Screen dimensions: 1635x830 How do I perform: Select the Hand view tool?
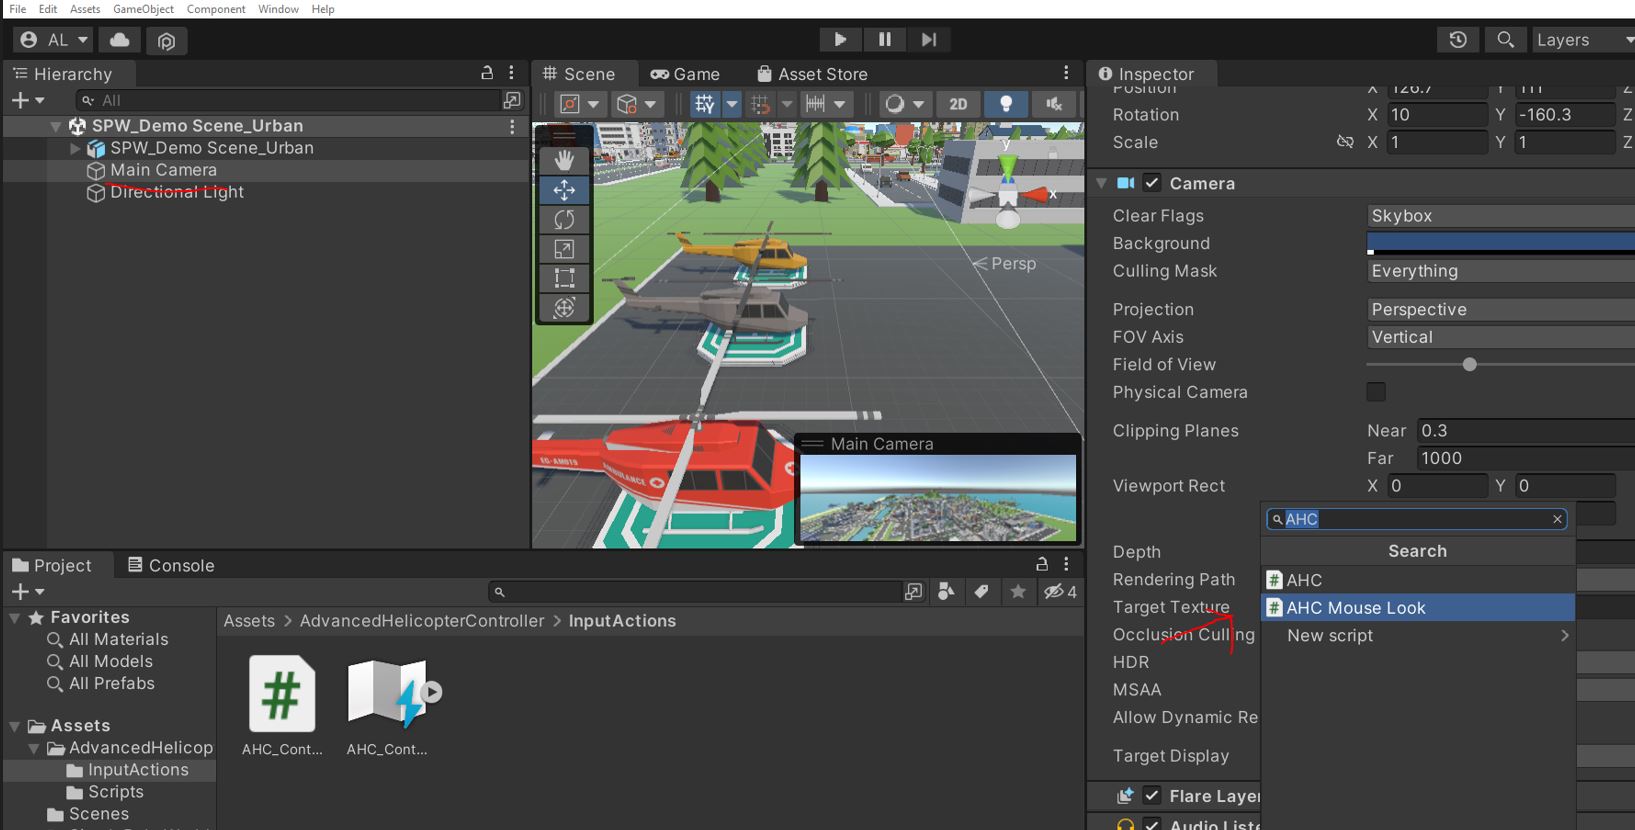(564, 160)
